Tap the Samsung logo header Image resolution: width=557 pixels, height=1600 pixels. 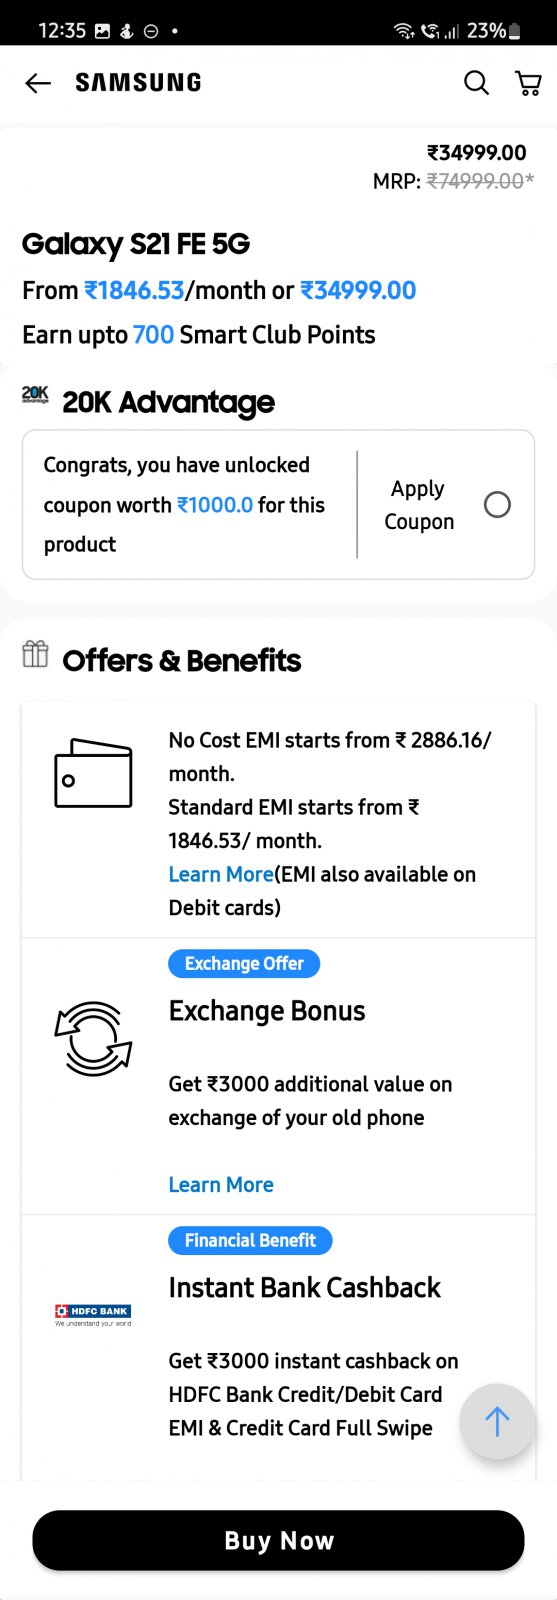pyautogui.click(x=139, y=83)
